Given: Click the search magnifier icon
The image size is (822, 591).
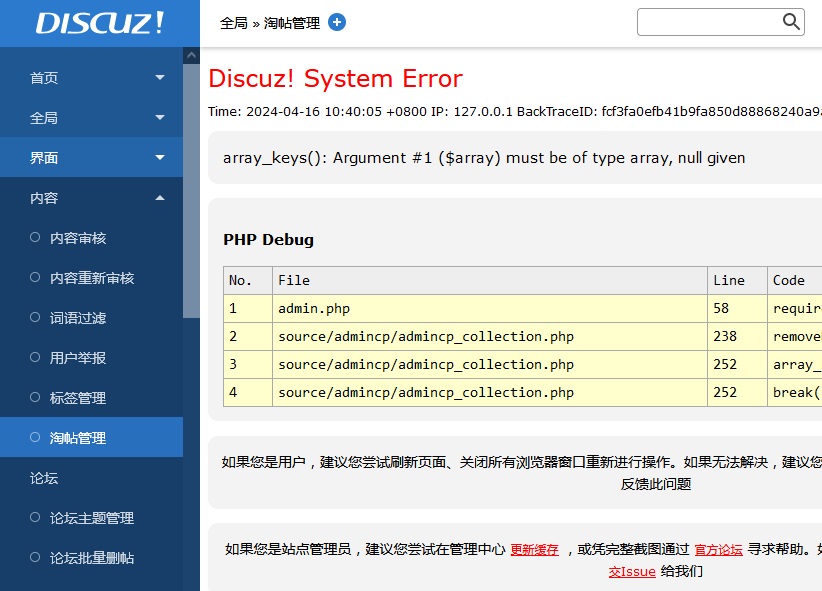Looking at the screenshot, I should click(x=791, y=22).
